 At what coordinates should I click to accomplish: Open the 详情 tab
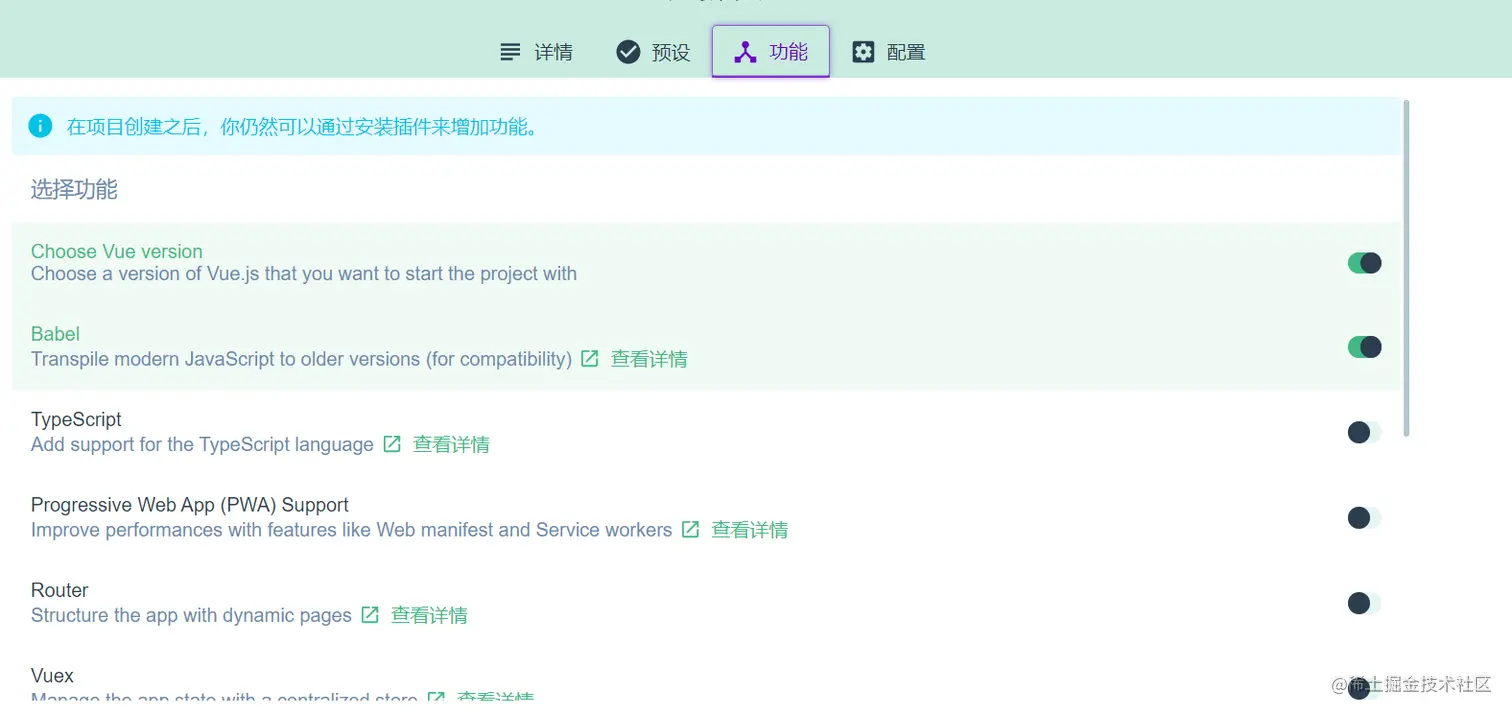pyautogui.click(x=536, y=52)
